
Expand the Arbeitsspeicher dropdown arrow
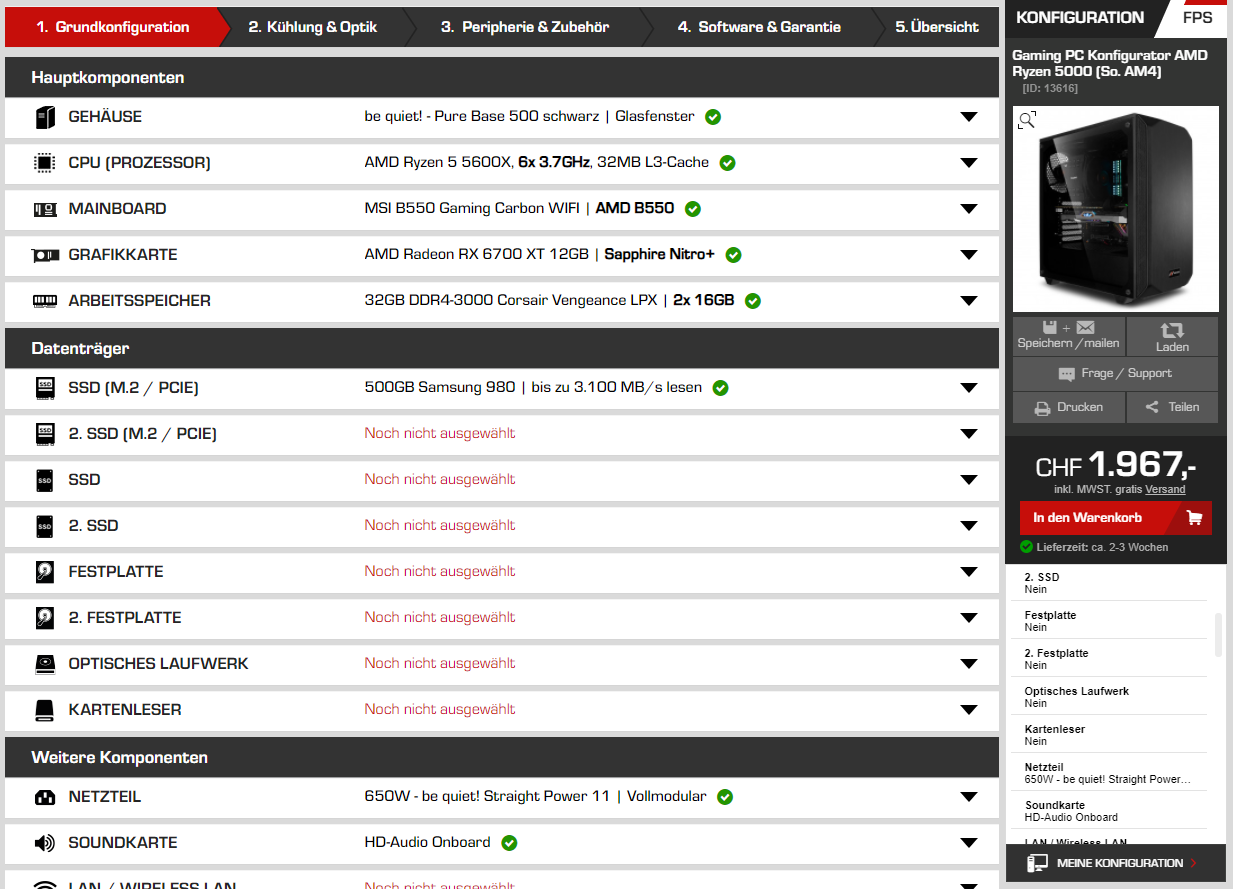point(968,301)
